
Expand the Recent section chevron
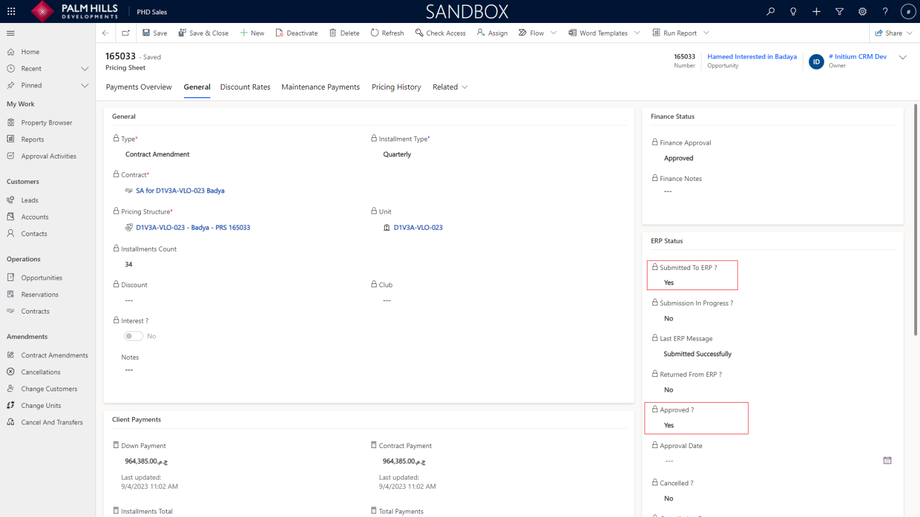(x=84, y=69)
